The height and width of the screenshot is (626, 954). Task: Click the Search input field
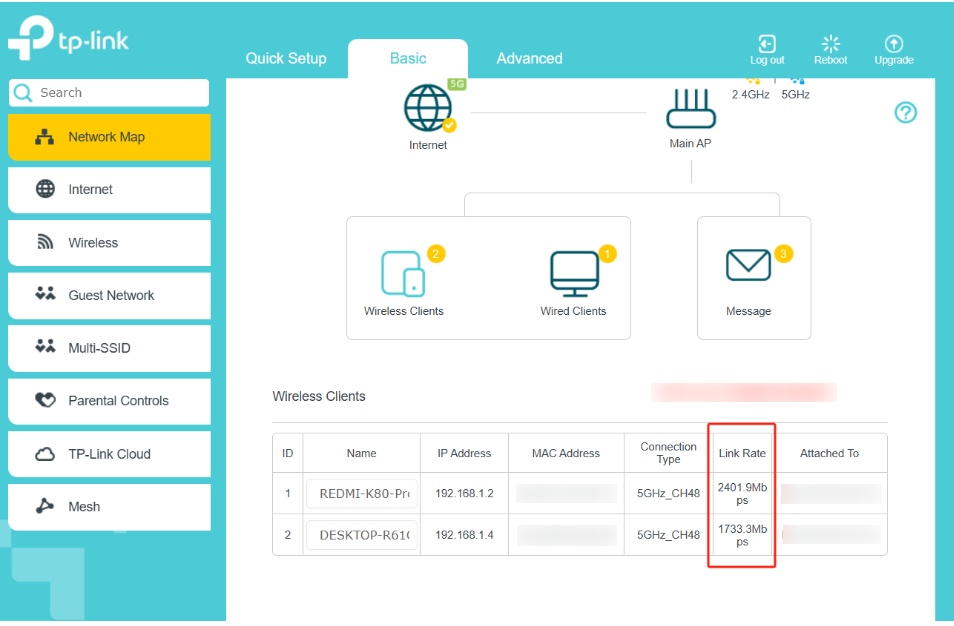118,93
